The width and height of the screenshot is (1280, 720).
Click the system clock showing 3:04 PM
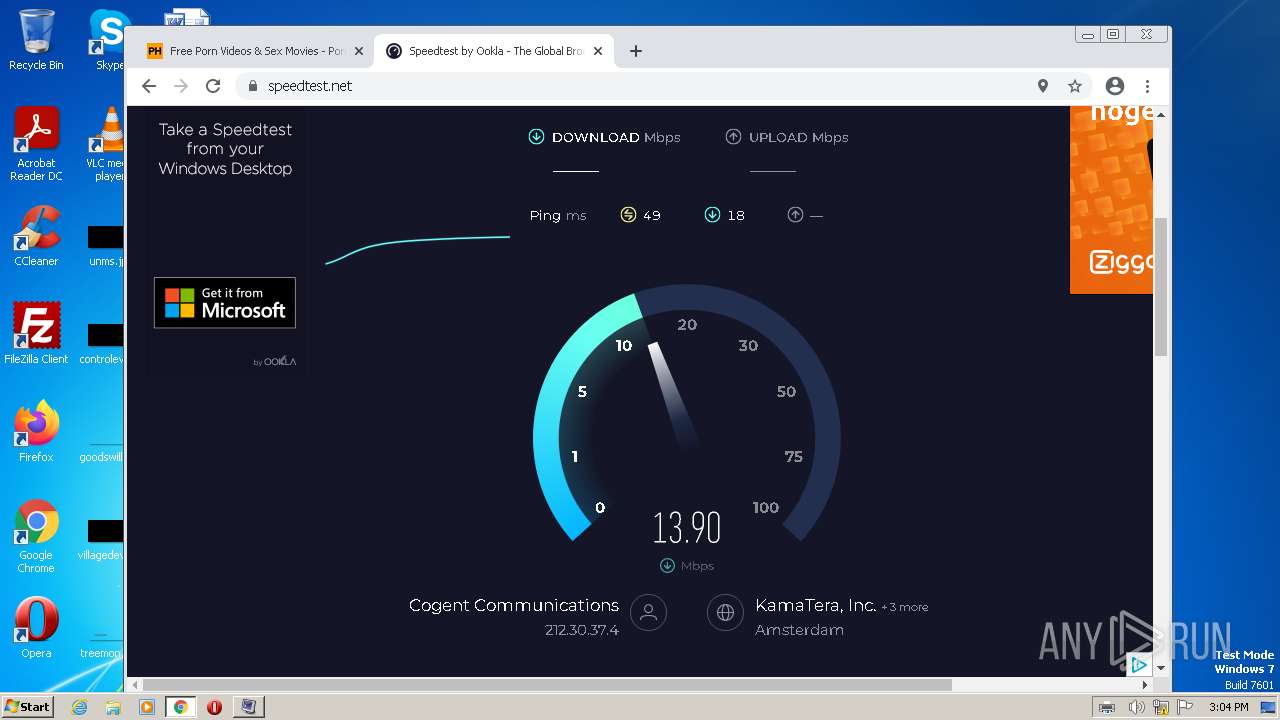pos(1228,707)
